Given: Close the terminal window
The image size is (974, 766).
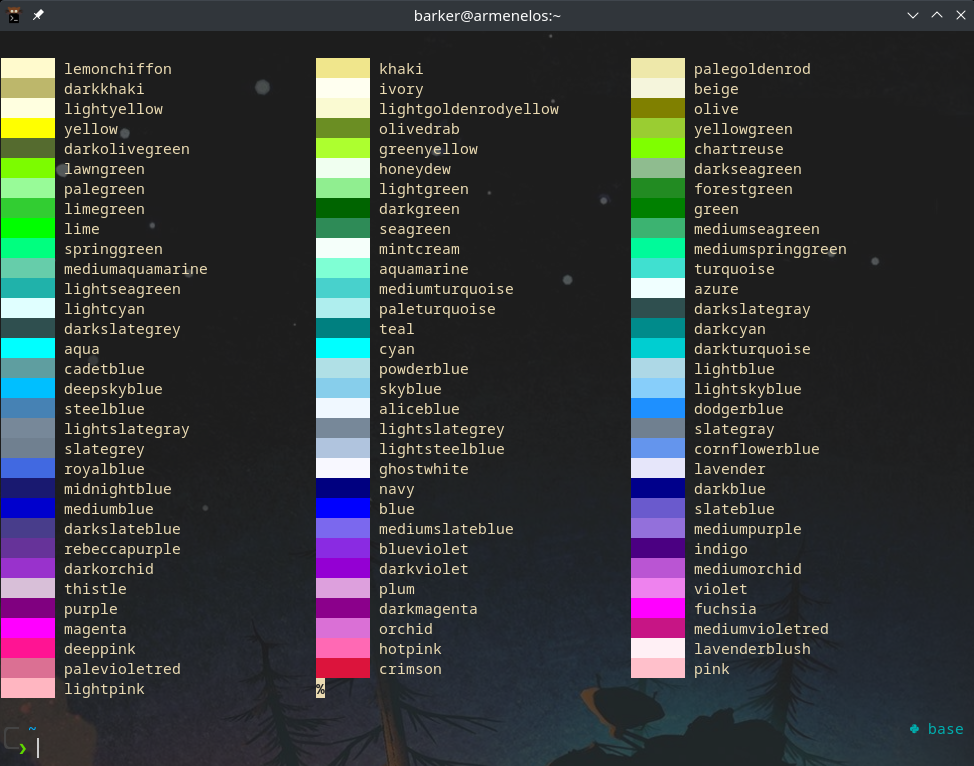Looking at the screenshot, I should point(960,15).
